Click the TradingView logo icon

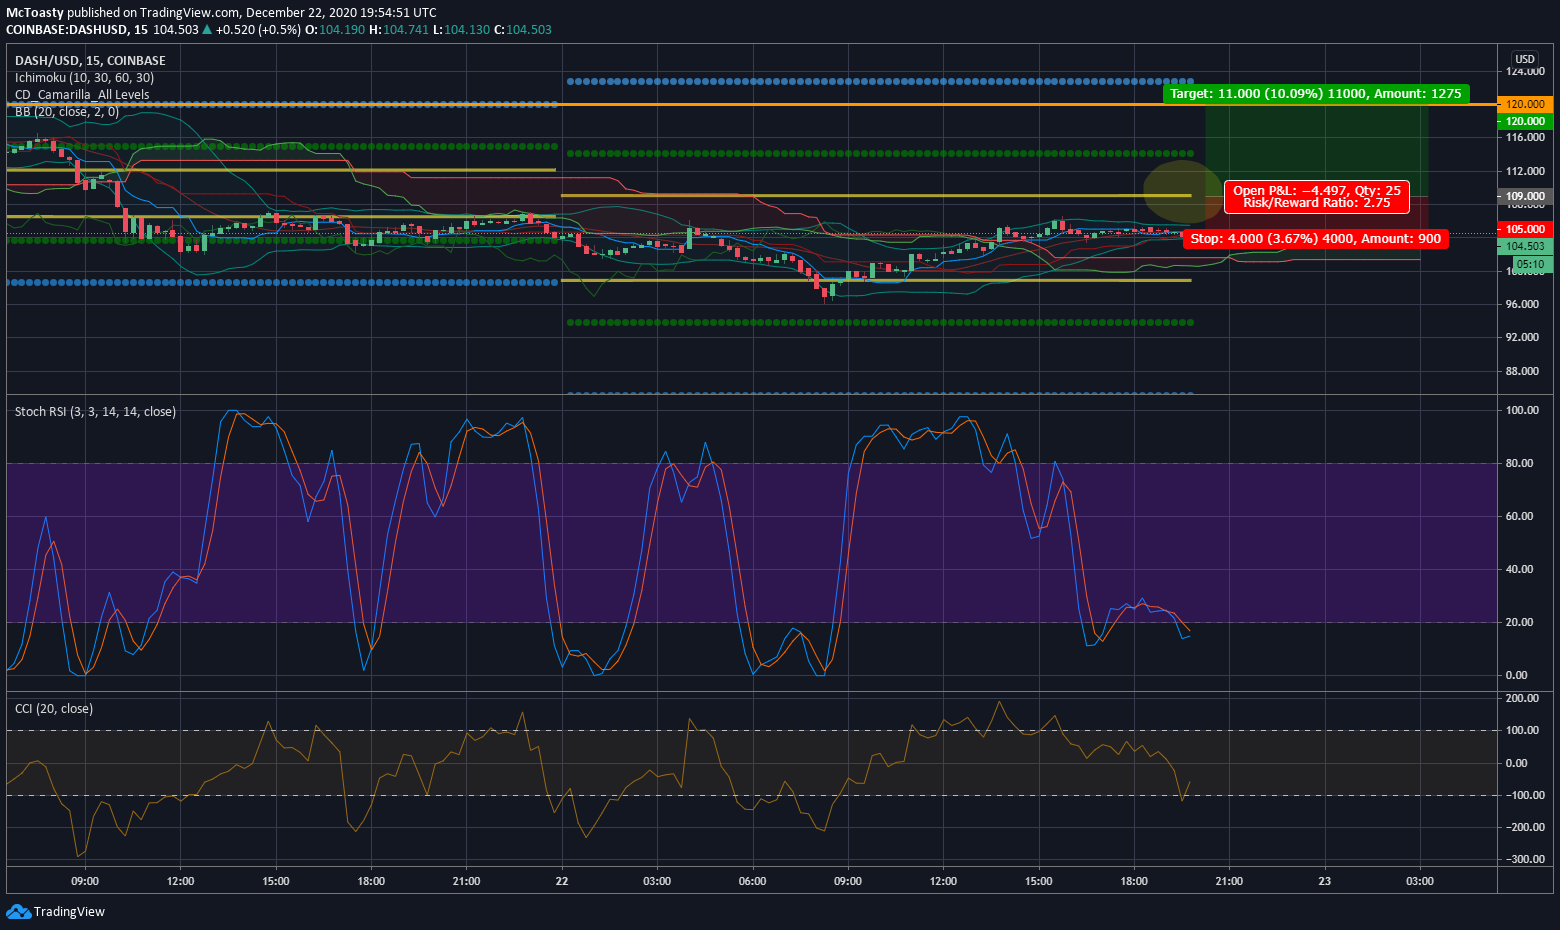(18, 911)
